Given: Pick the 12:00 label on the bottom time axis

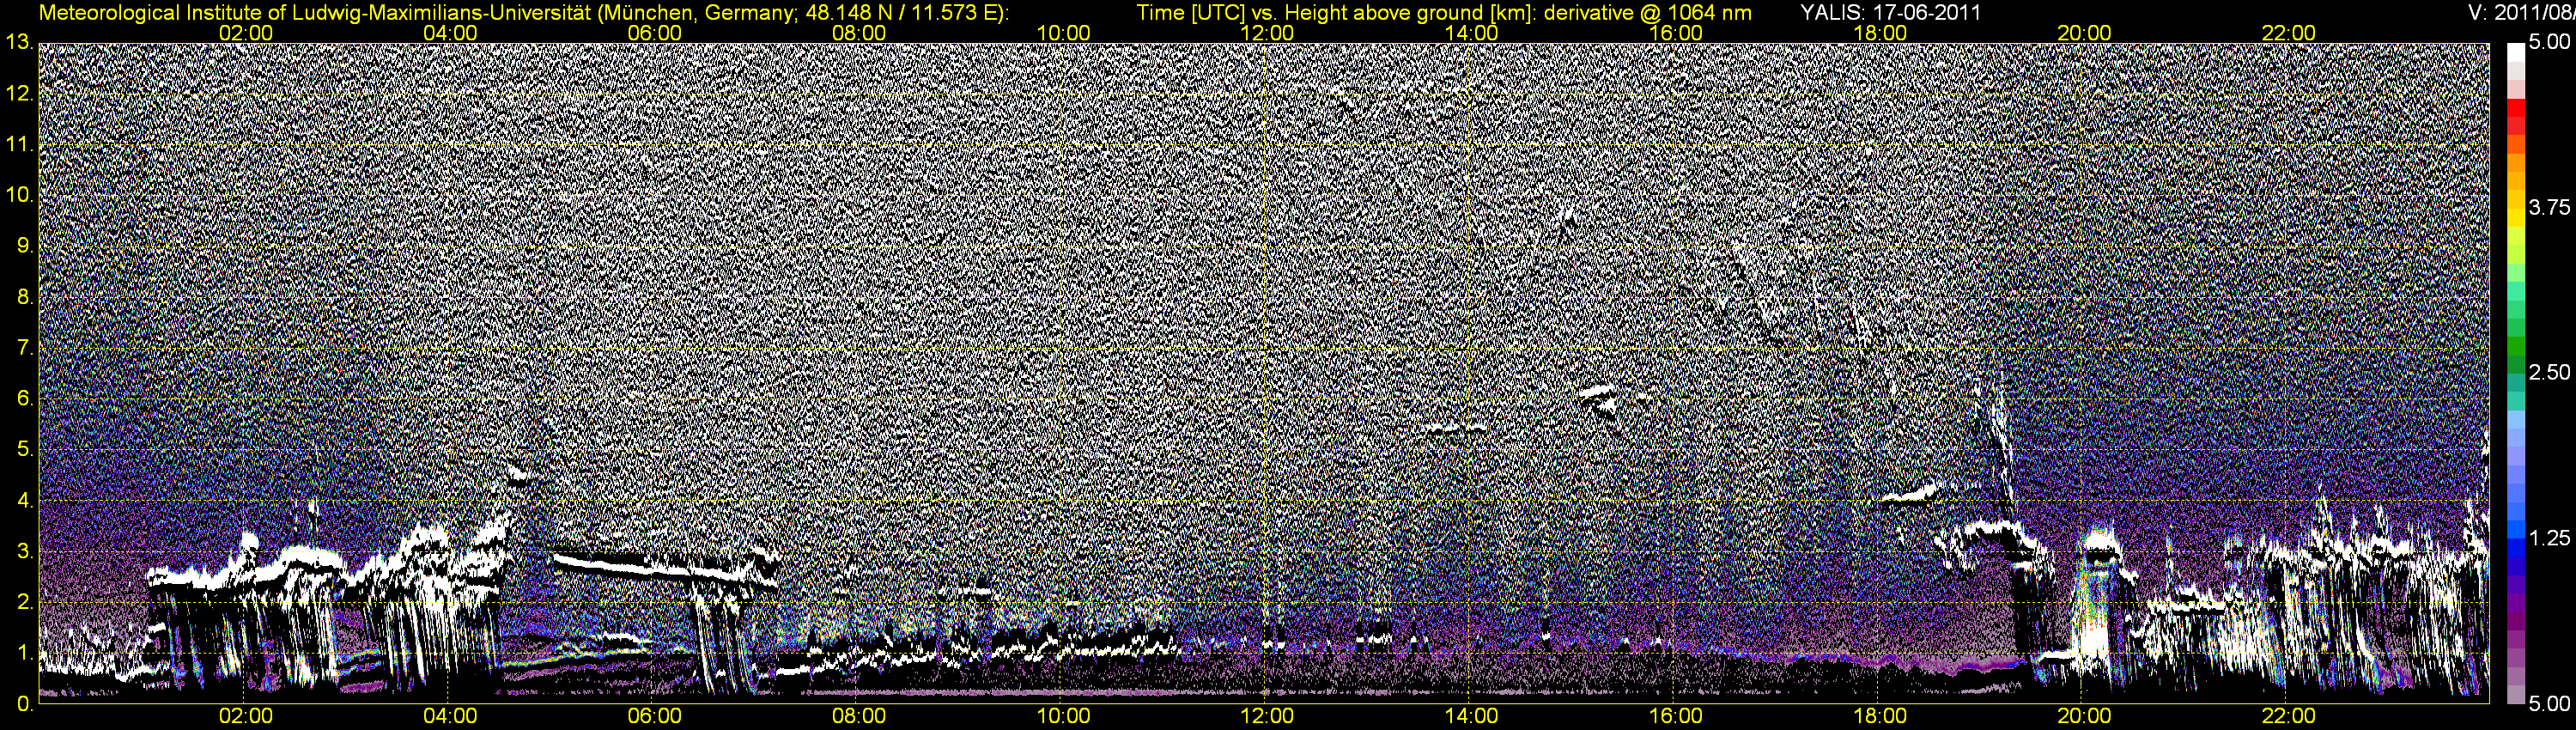Looking at the screenshot, I should tap(1267, 717).
